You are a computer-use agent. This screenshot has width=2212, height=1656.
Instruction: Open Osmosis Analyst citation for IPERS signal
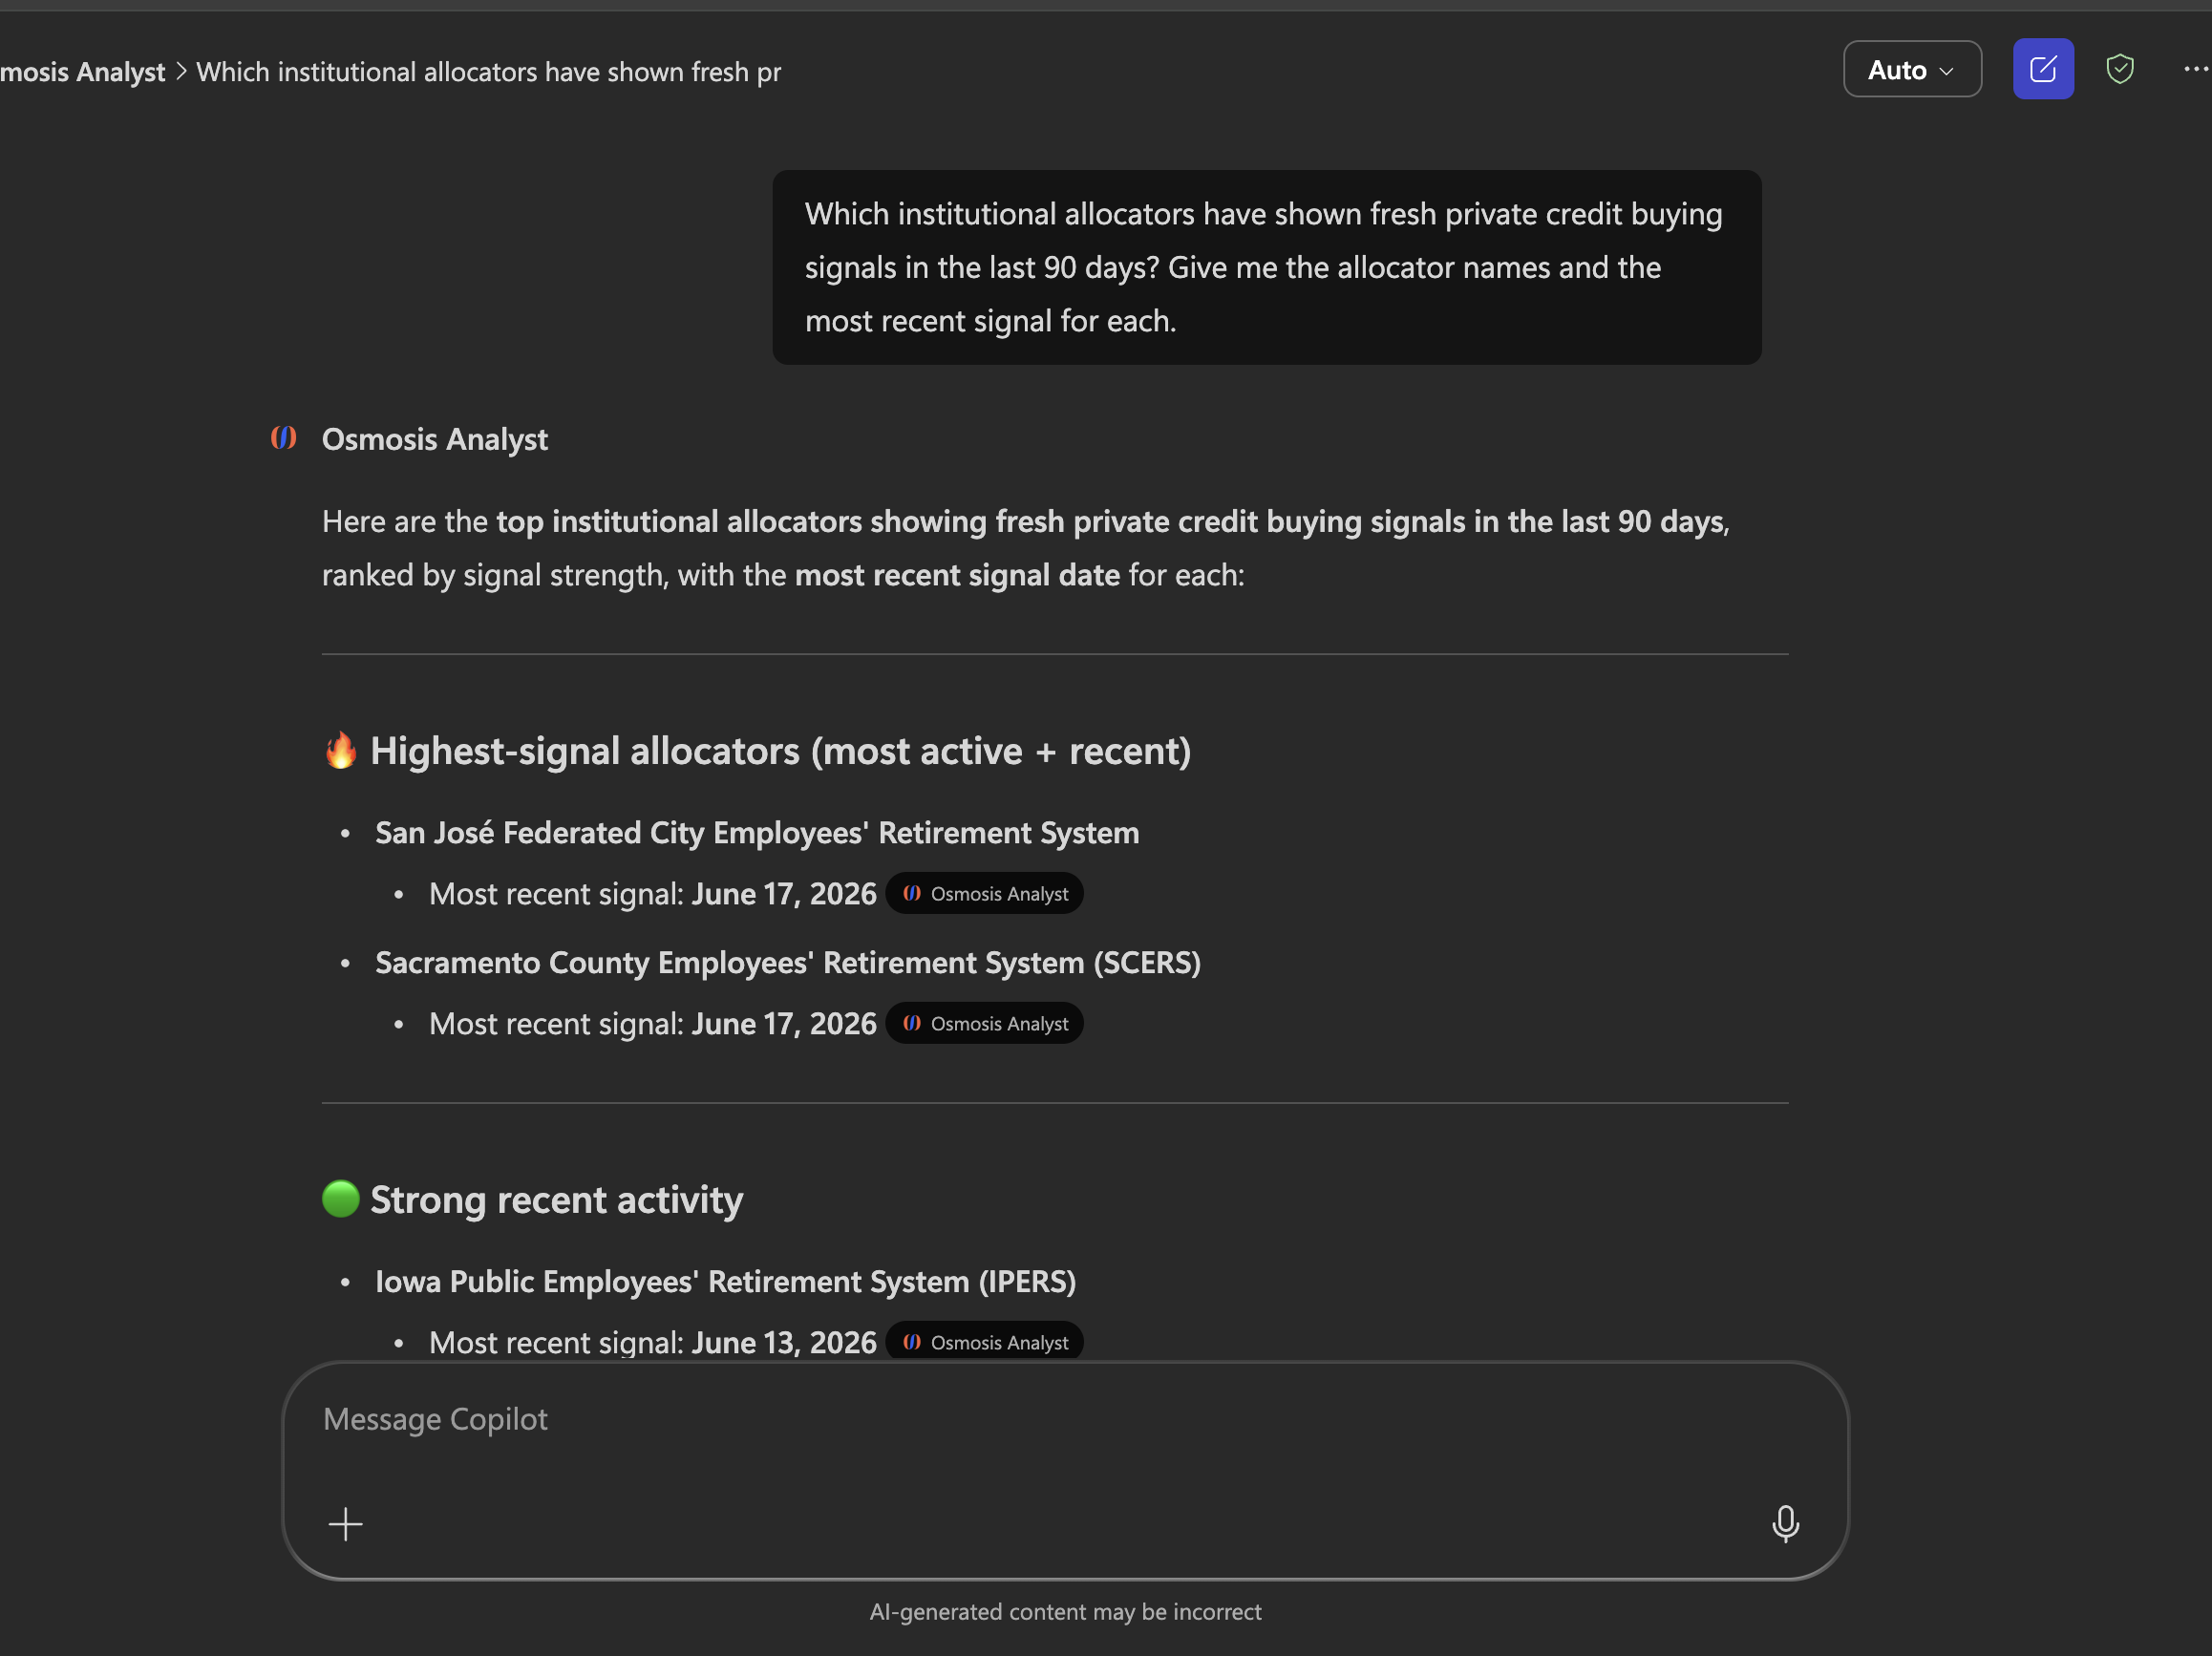click(984, 1342)
